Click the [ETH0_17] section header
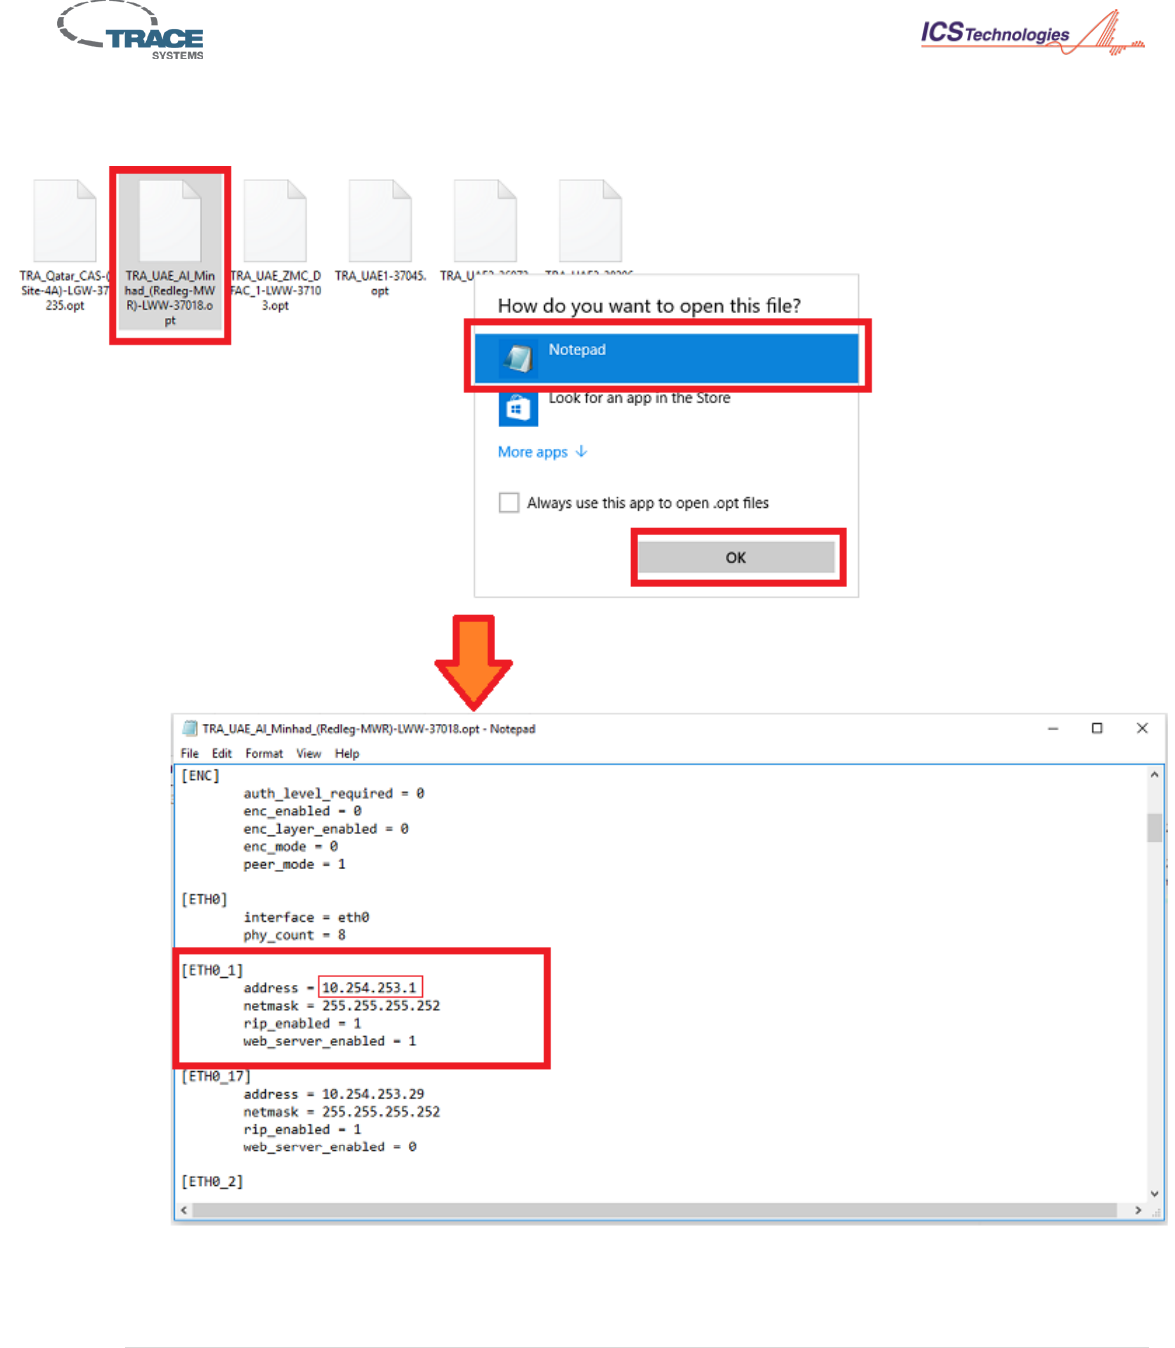 tap(216, 1076)
